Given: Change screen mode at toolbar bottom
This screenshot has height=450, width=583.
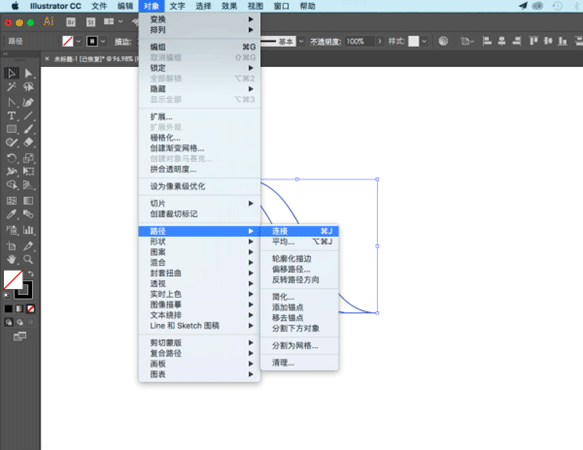Looking at the screenshot, I should point(20,337).
